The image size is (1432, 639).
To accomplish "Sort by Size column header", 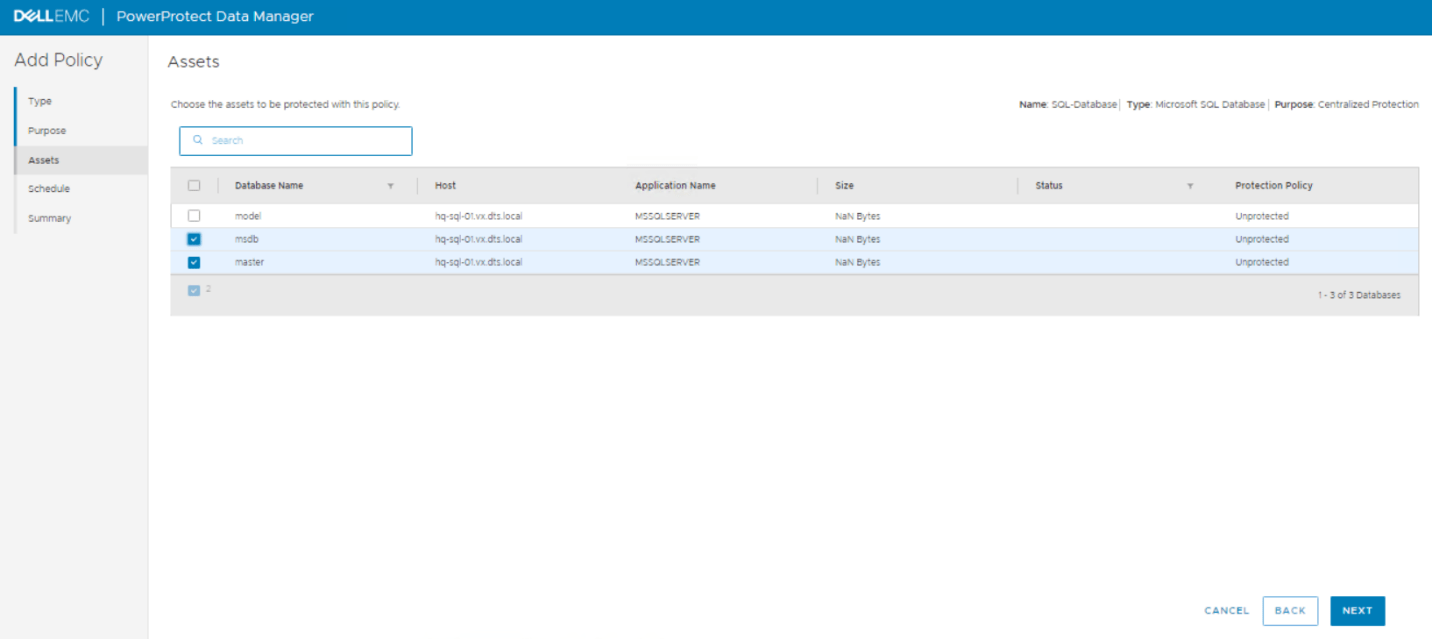I will (x=844, y=186).
